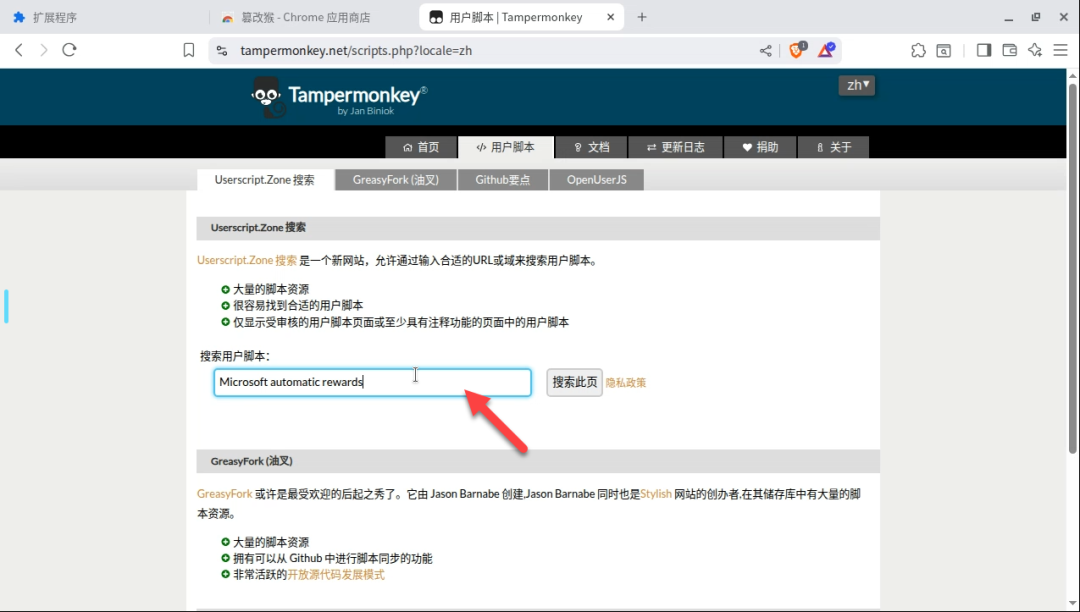Click the Userscript.Zone 搜索 section header
Viewport: 1080px width, 612px height.
click(x=538, y=228)
